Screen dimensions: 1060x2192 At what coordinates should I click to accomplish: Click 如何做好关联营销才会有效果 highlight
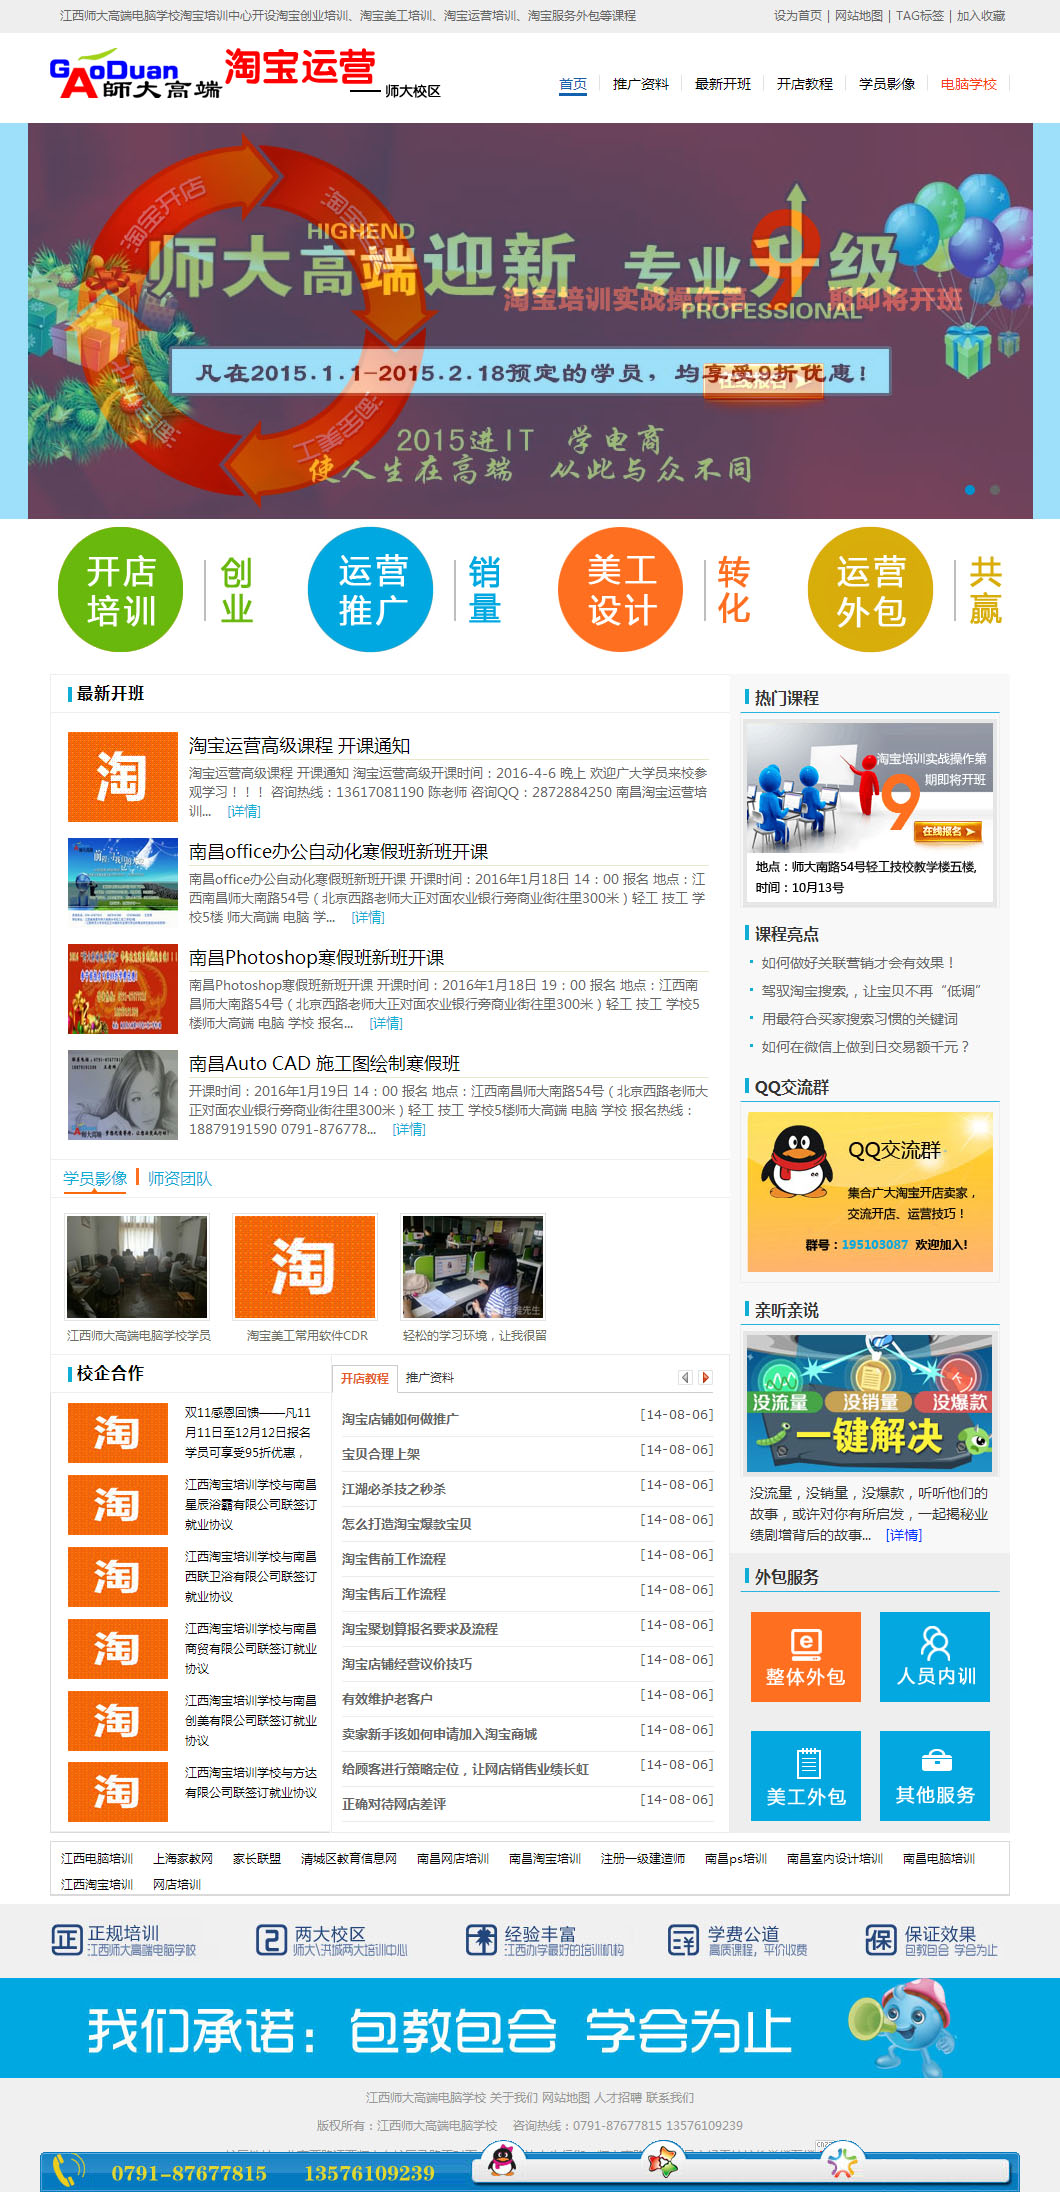859,963
